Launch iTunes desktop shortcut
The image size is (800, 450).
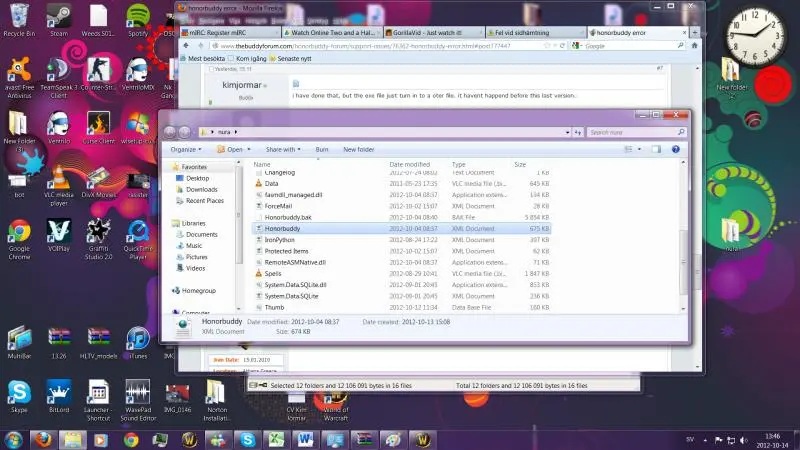138,342
